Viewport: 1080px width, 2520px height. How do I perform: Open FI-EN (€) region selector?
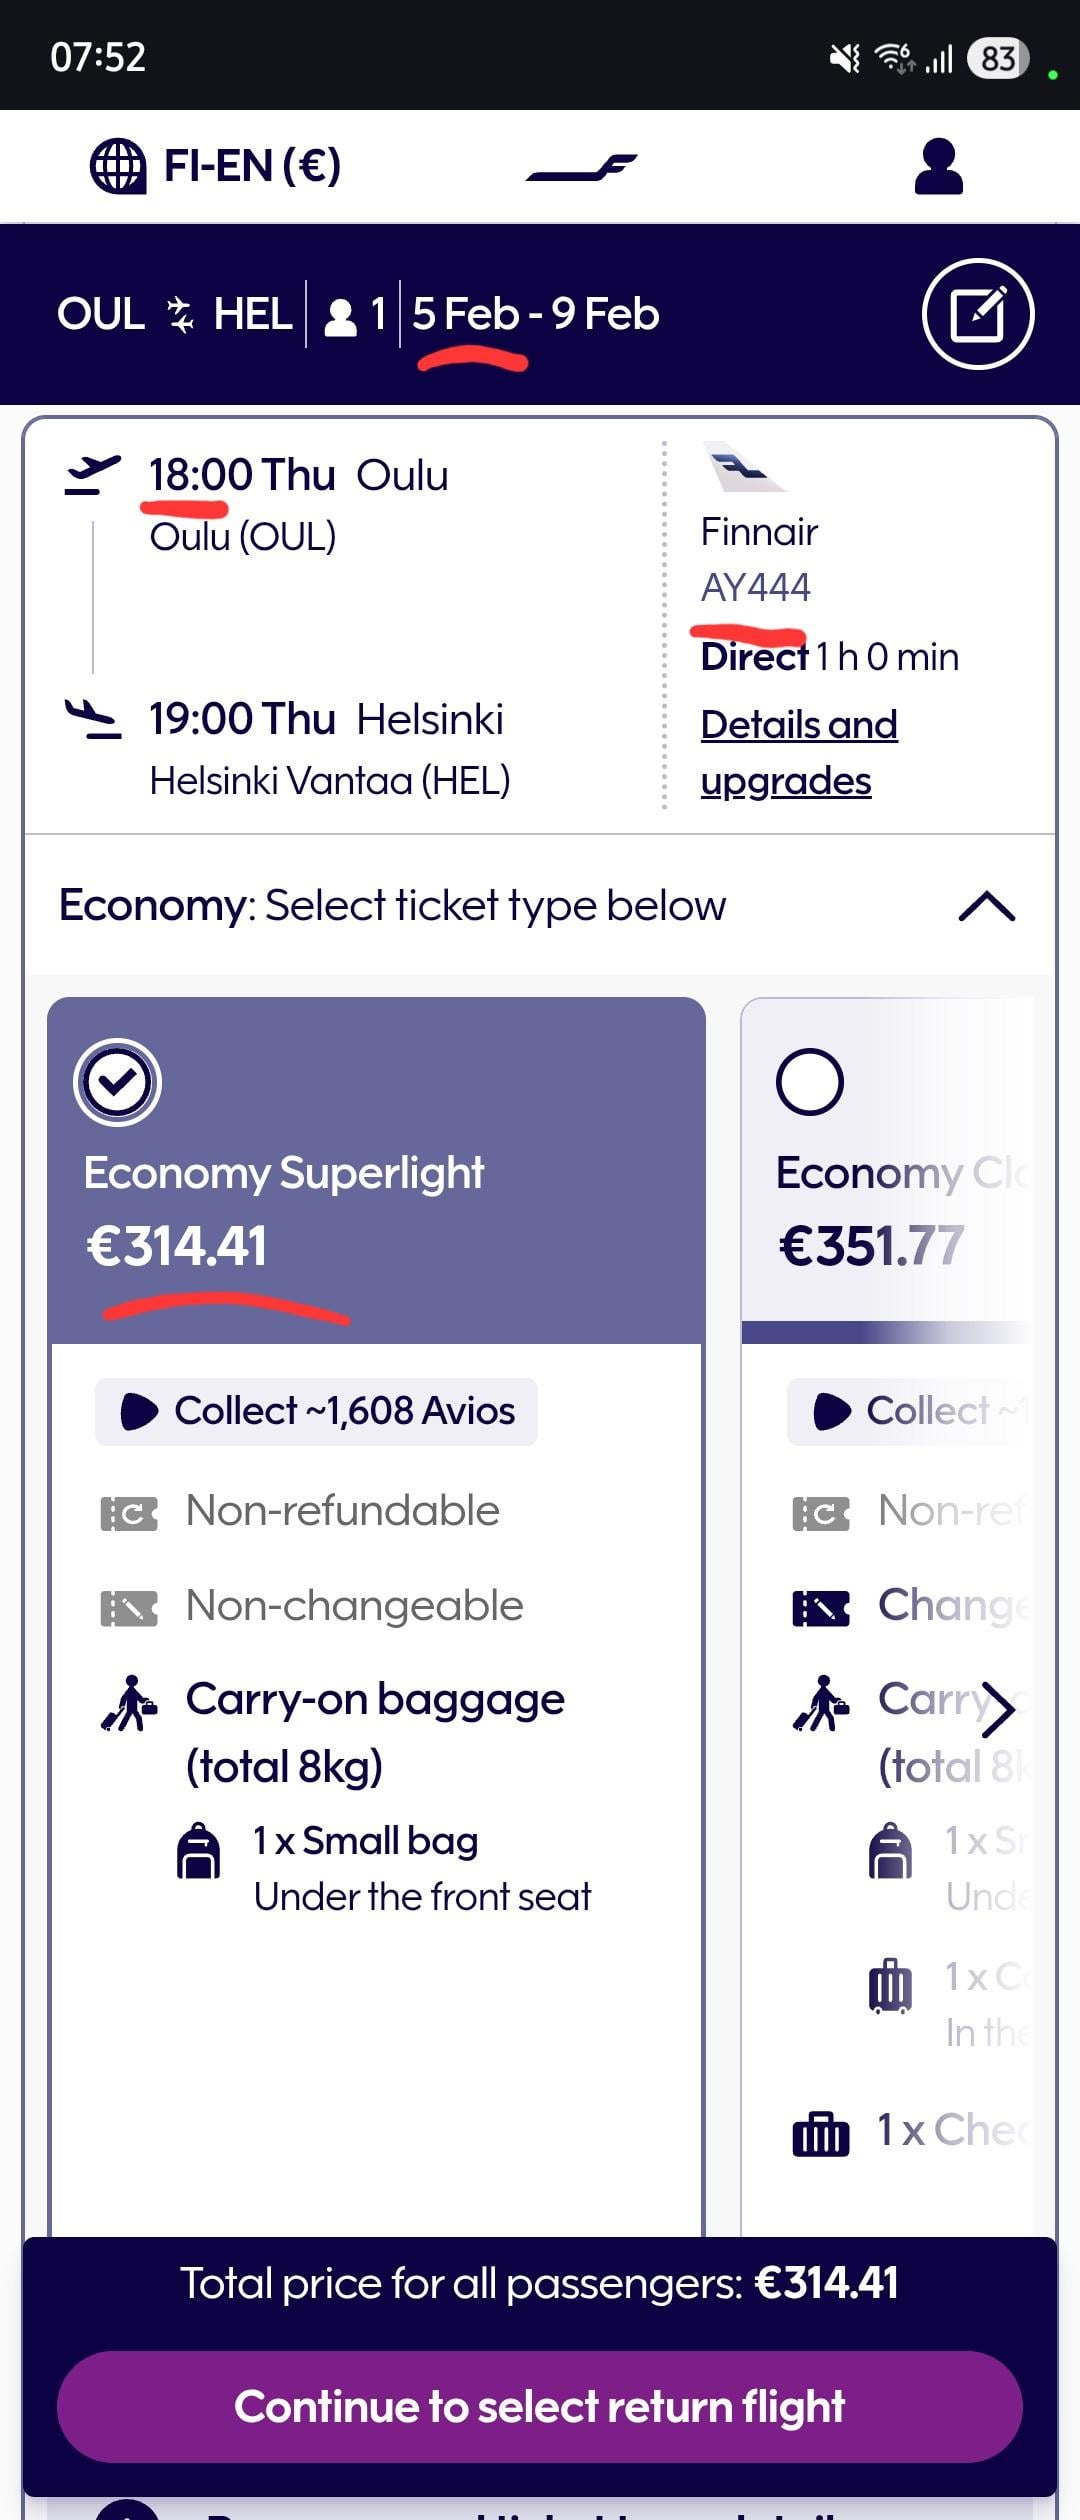pos(252,166)
